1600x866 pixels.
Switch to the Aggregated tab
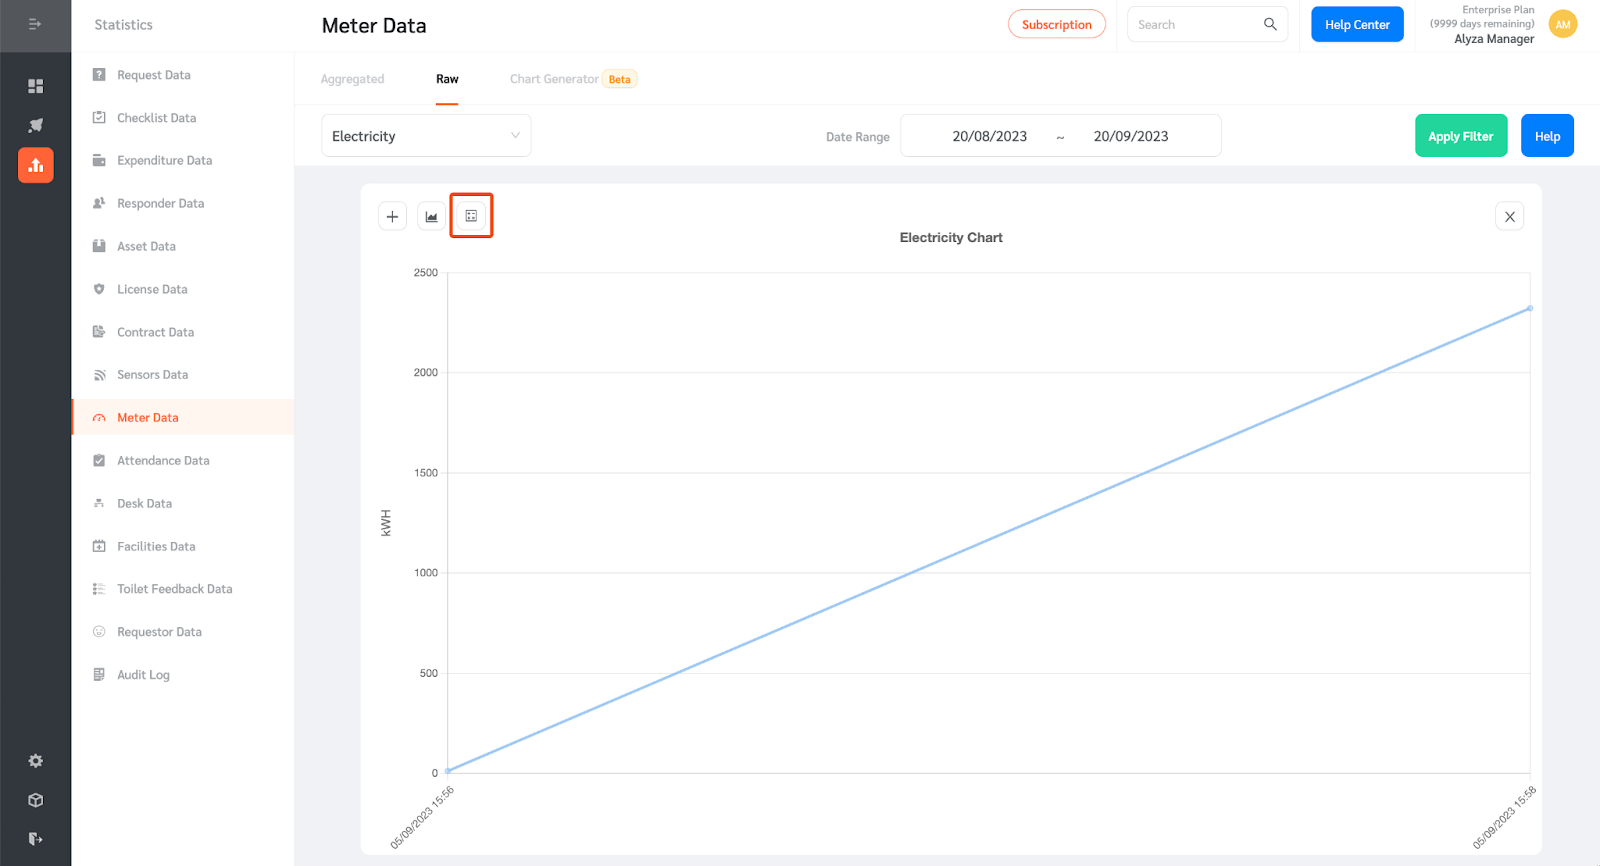tap(352, 79)
